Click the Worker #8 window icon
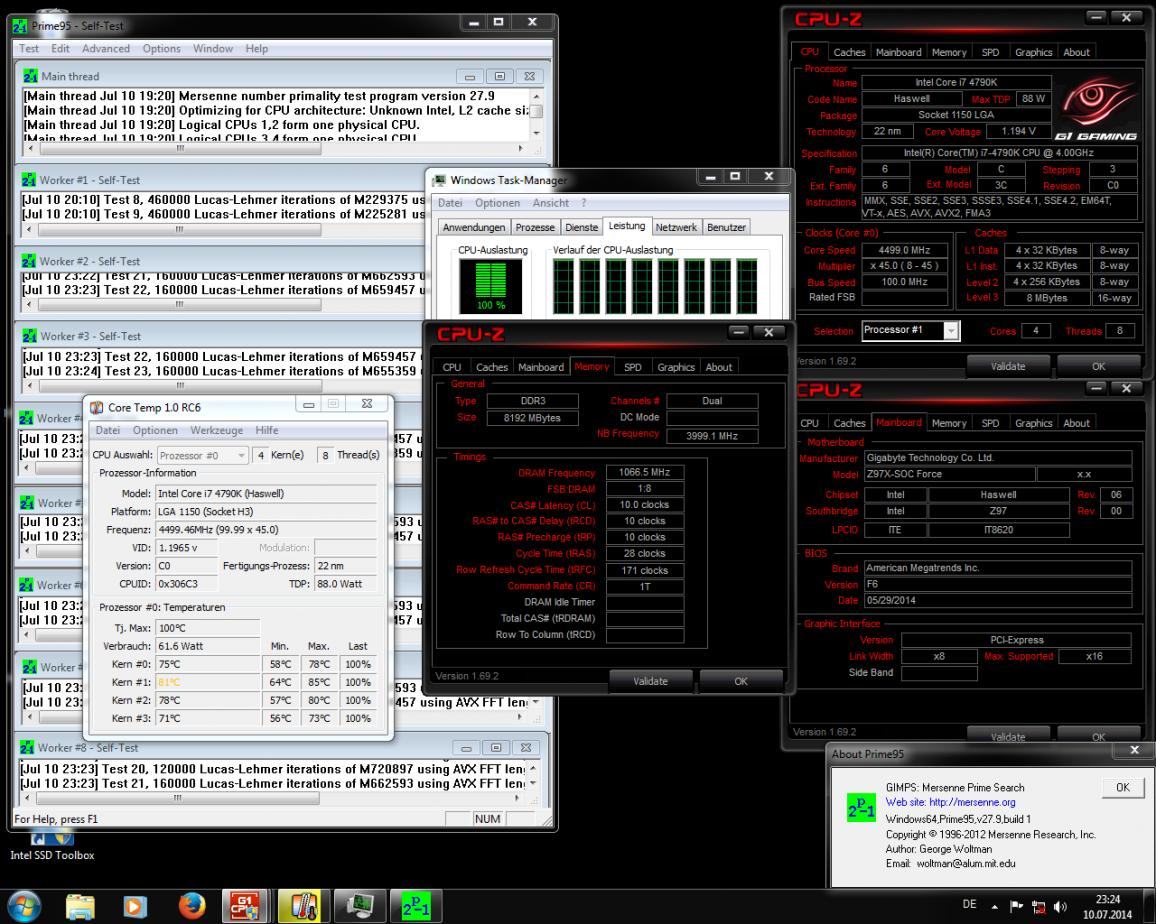Screen dimensions: 1156x924 point(27,748)
